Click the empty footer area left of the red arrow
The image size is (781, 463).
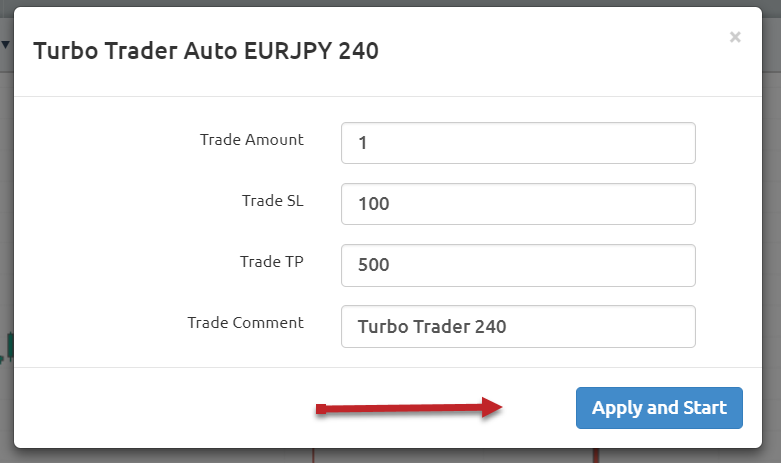pos(164,408)
